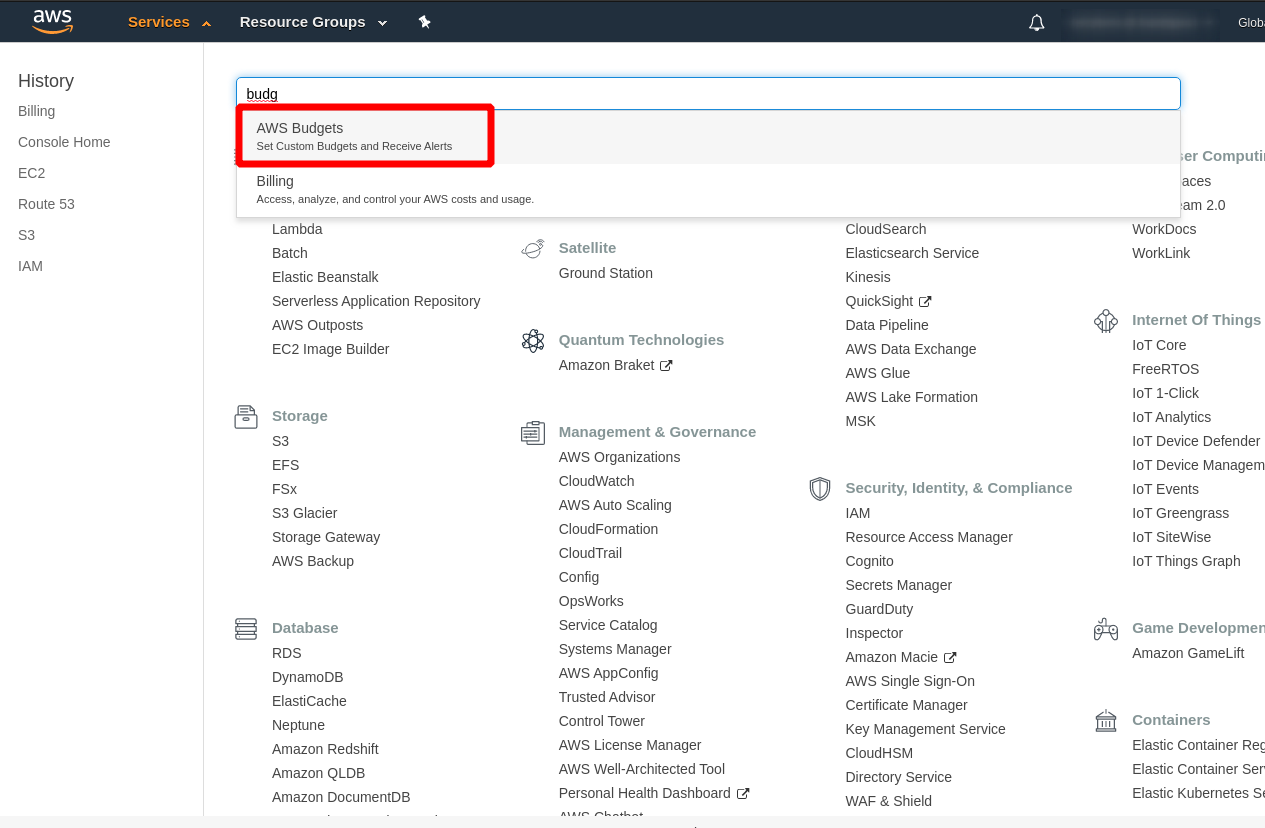The image size is (1265, 828).
Task: Open AWS Backup service
Action: [x=313, y=561]
